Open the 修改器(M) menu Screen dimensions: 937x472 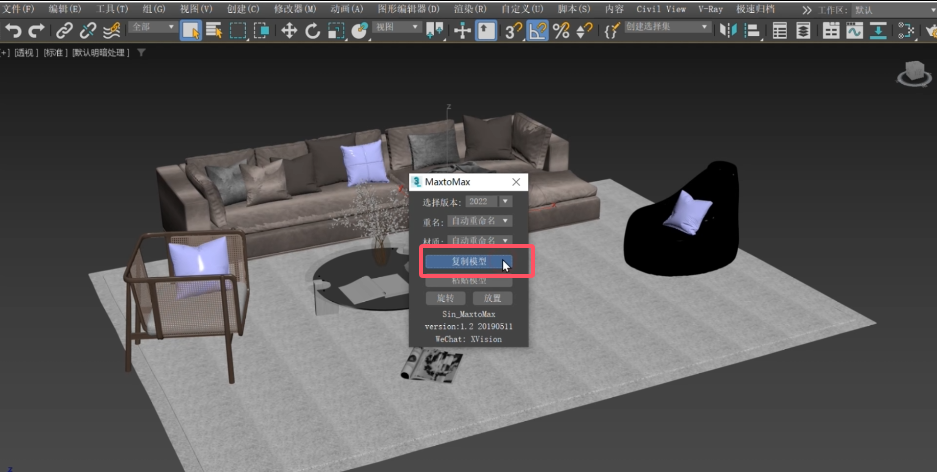click(295, 9)
